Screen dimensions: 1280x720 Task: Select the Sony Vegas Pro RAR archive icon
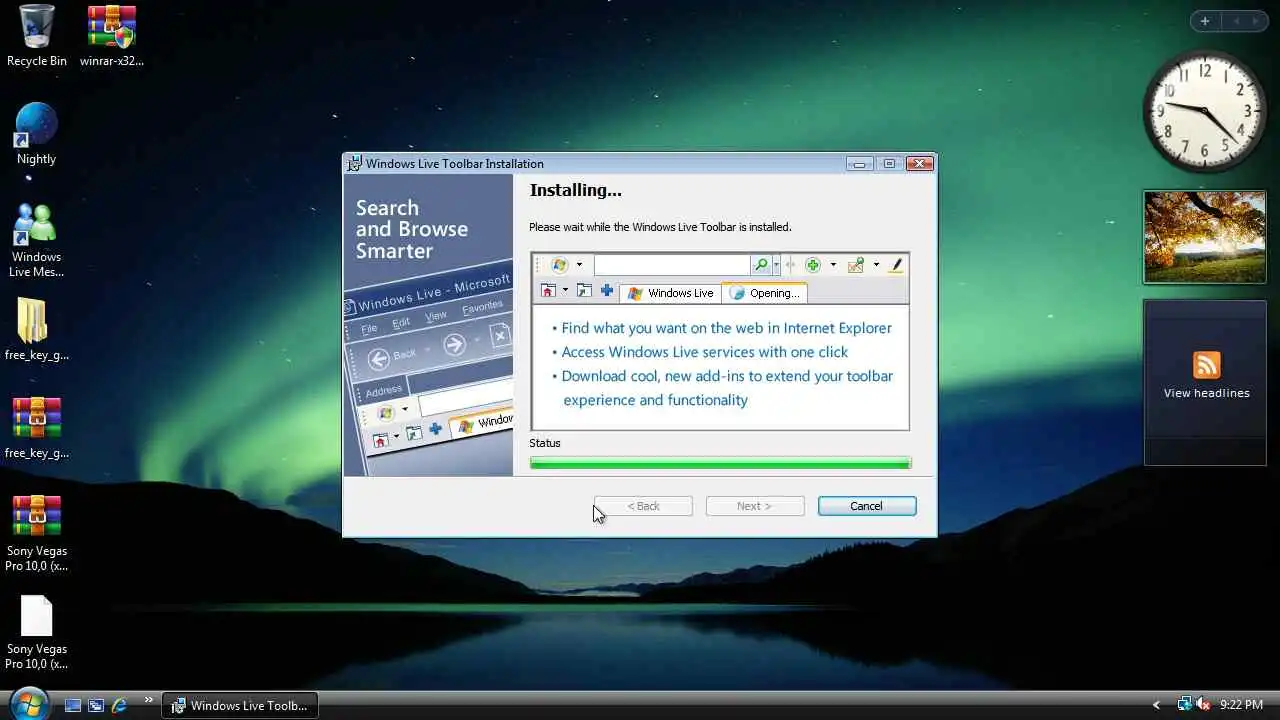[36, 533]
